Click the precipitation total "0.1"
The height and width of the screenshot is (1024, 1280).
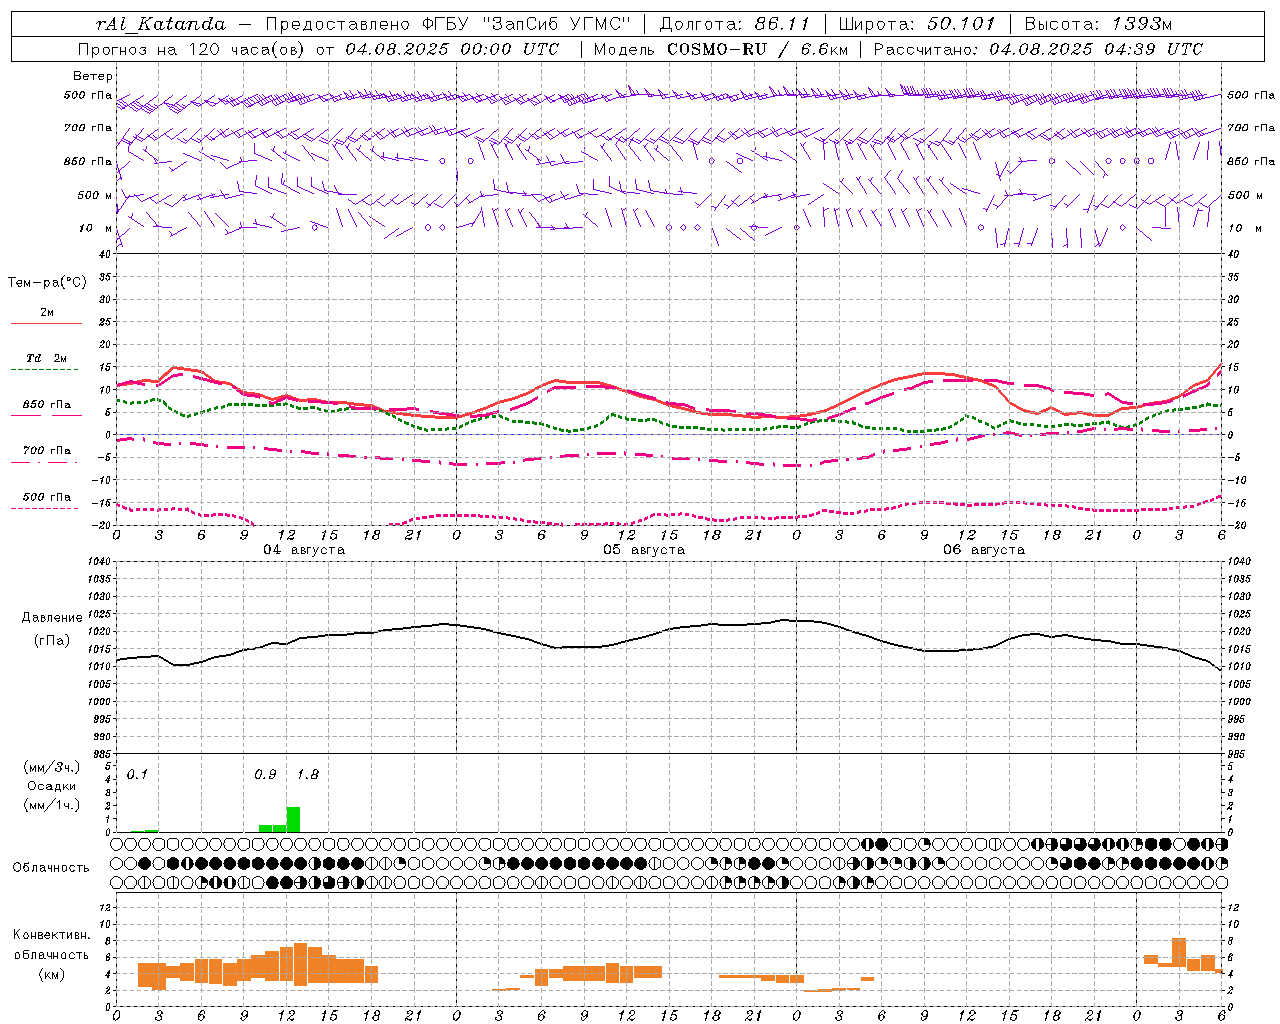137,775
